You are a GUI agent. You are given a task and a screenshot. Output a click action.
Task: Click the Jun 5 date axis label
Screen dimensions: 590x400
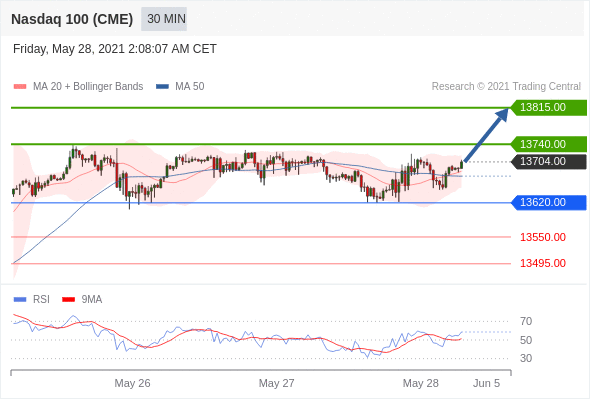point(487,383)
